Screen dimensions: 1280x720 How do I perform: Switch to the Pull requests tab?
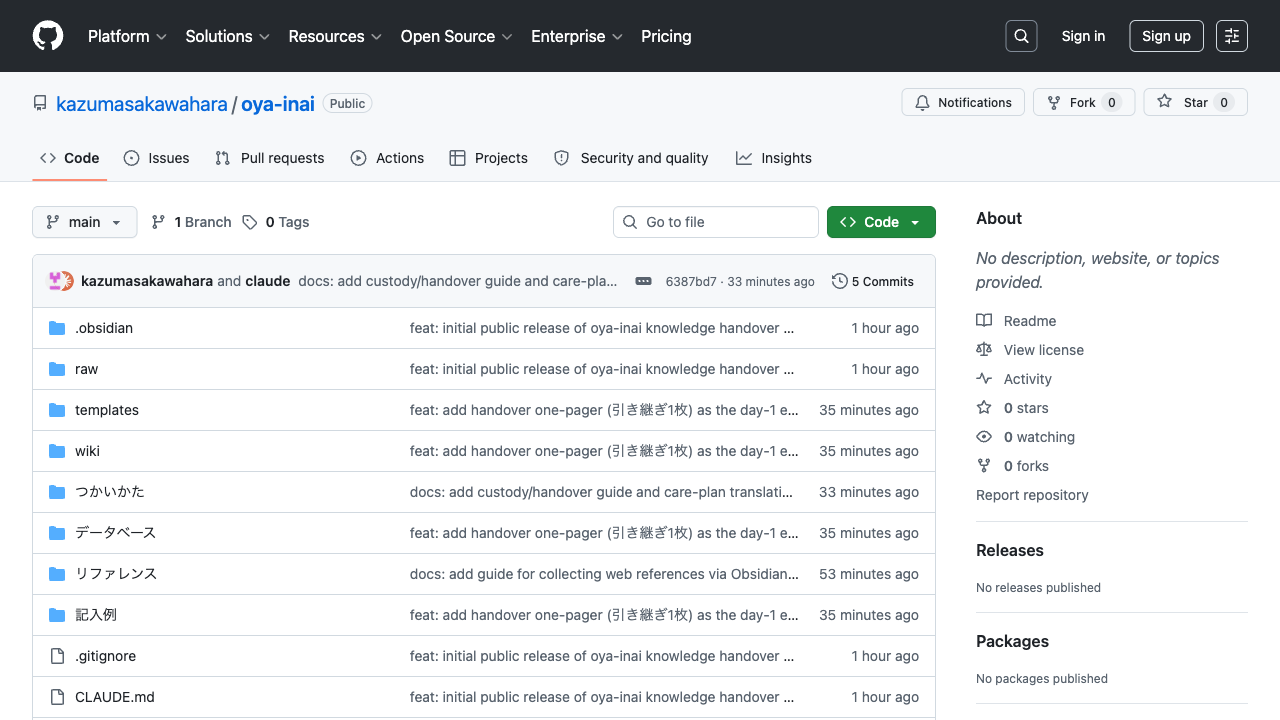(270, 158)
